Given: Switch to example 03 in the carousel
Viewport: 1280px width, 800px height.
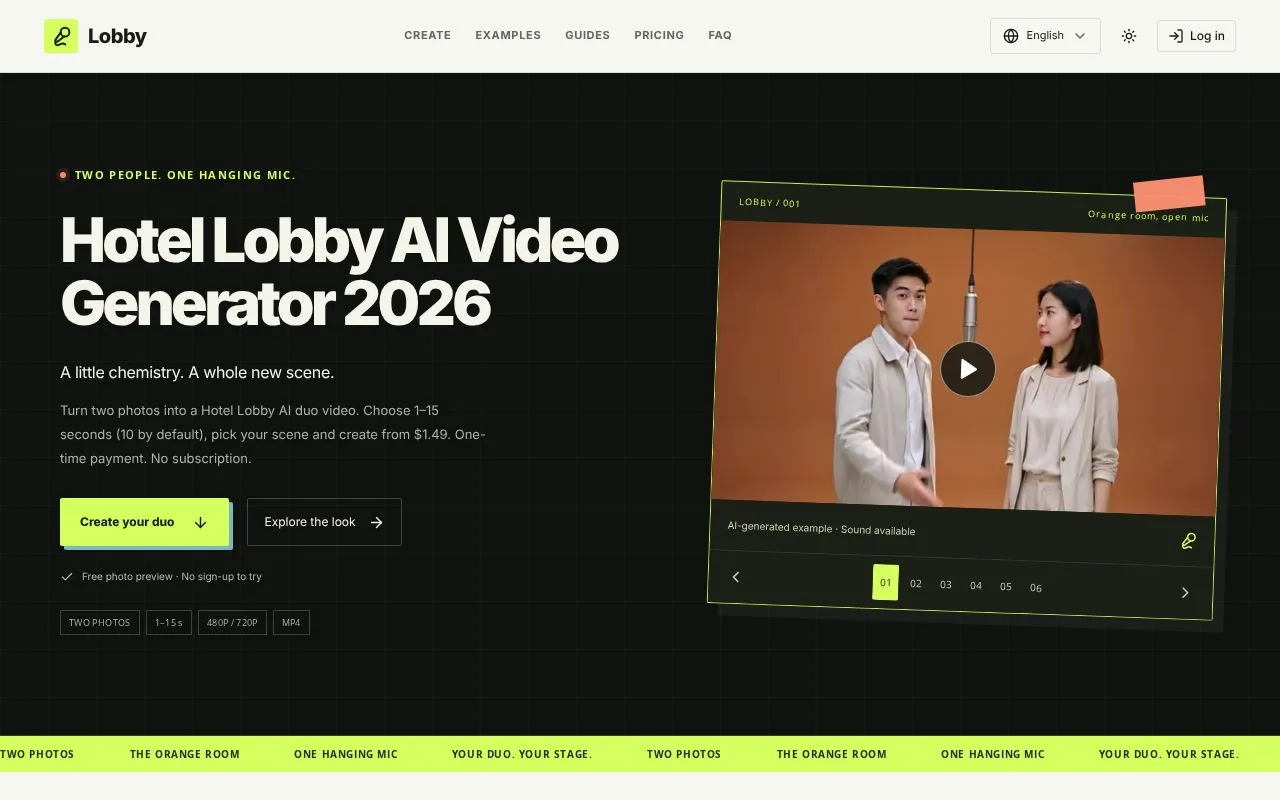Looking at the screenshot, I should [x=946, y=584].
